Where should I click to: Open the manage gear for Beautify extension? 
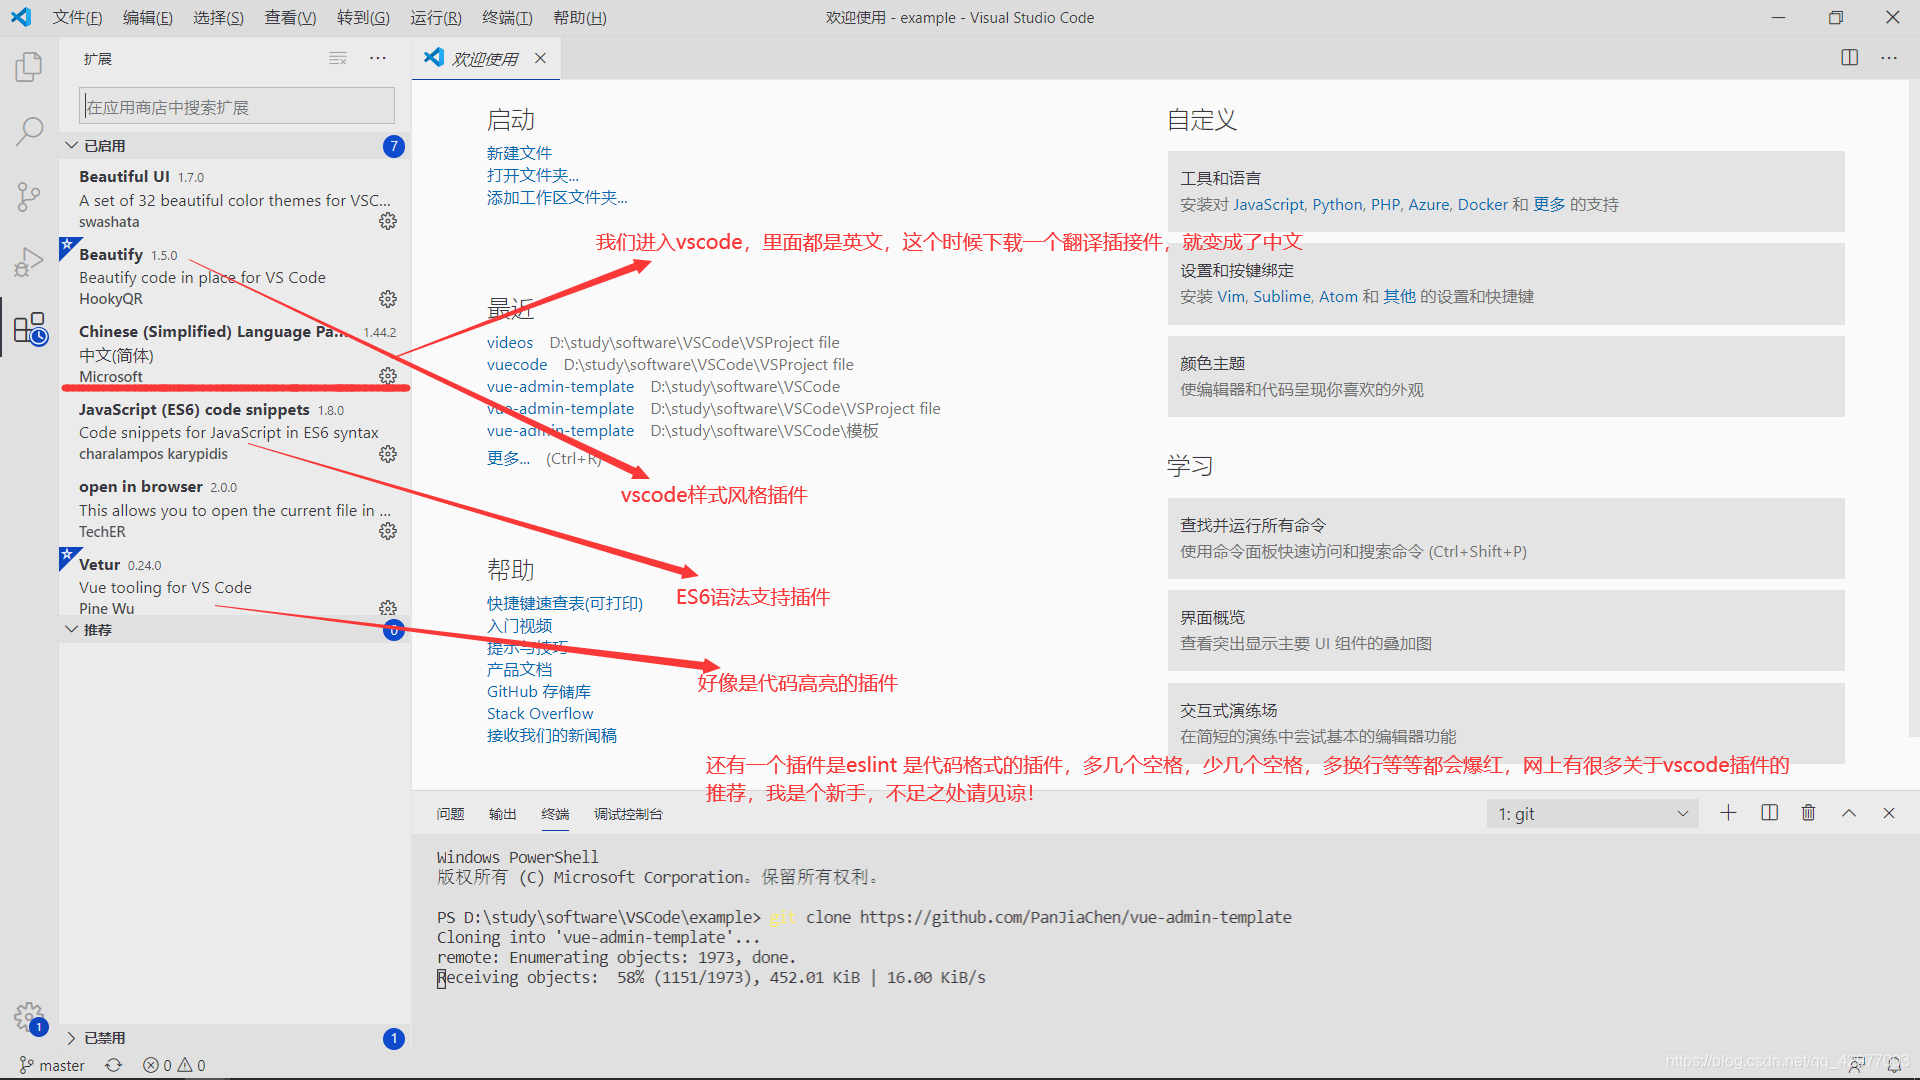pyautogui.click(x=388, y=299)
